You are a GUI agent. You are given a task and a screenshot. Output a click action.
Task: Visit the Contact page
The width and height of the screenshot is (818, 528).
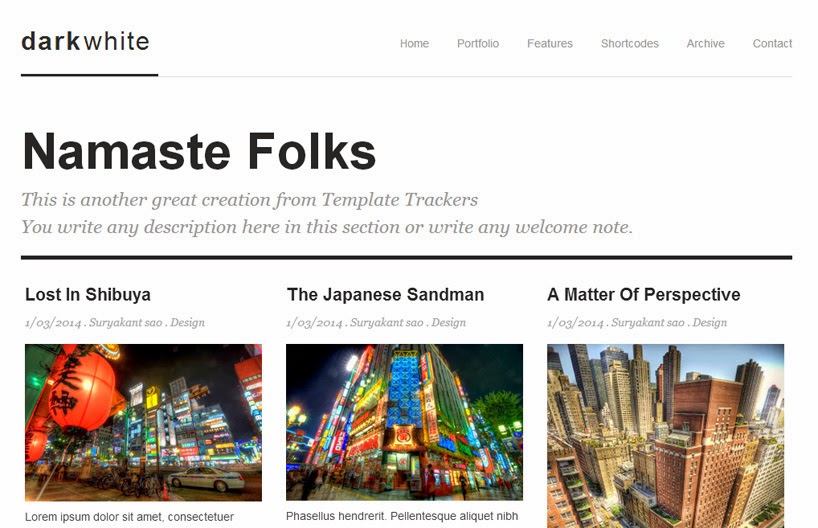[x=772, y=43]
